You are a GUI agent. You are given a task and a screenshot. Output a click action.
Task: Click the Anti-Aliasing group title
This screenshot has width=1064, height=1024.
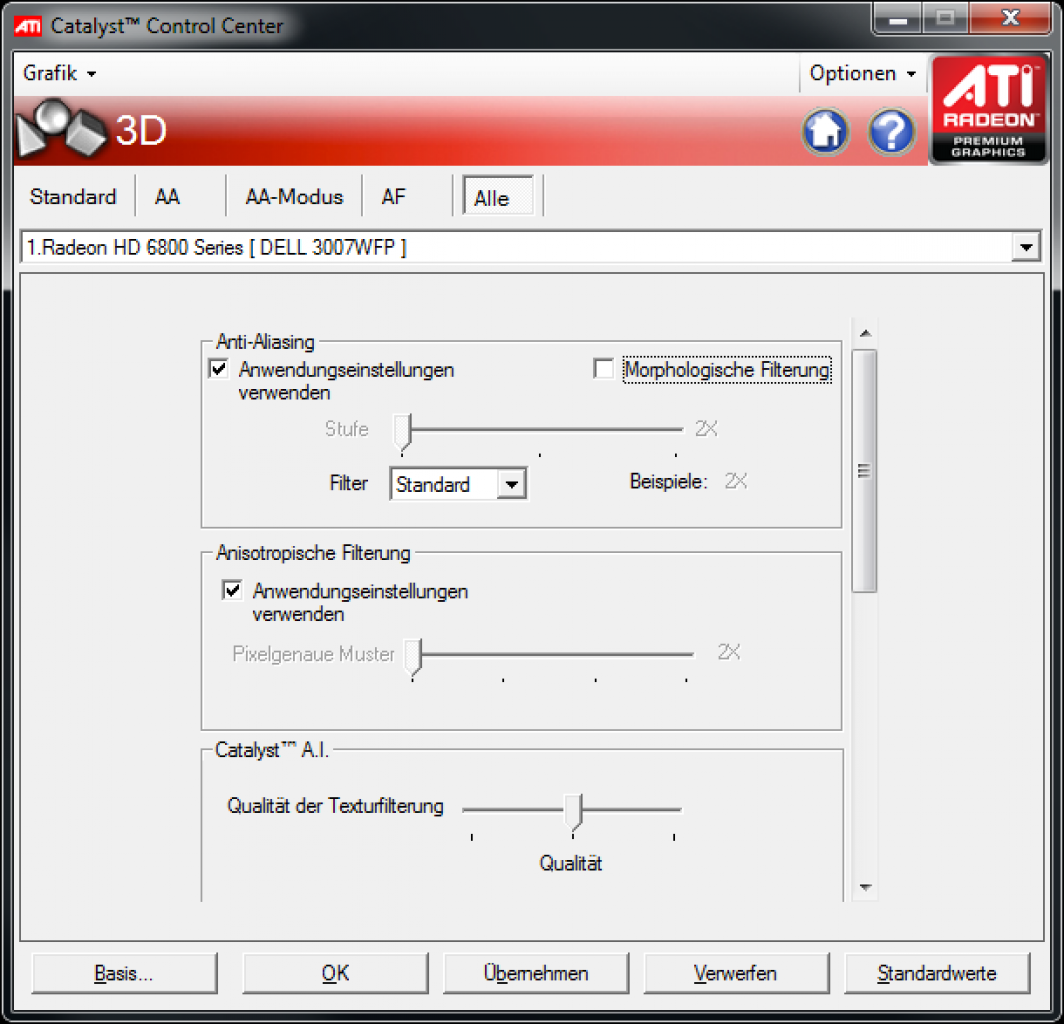265,341
